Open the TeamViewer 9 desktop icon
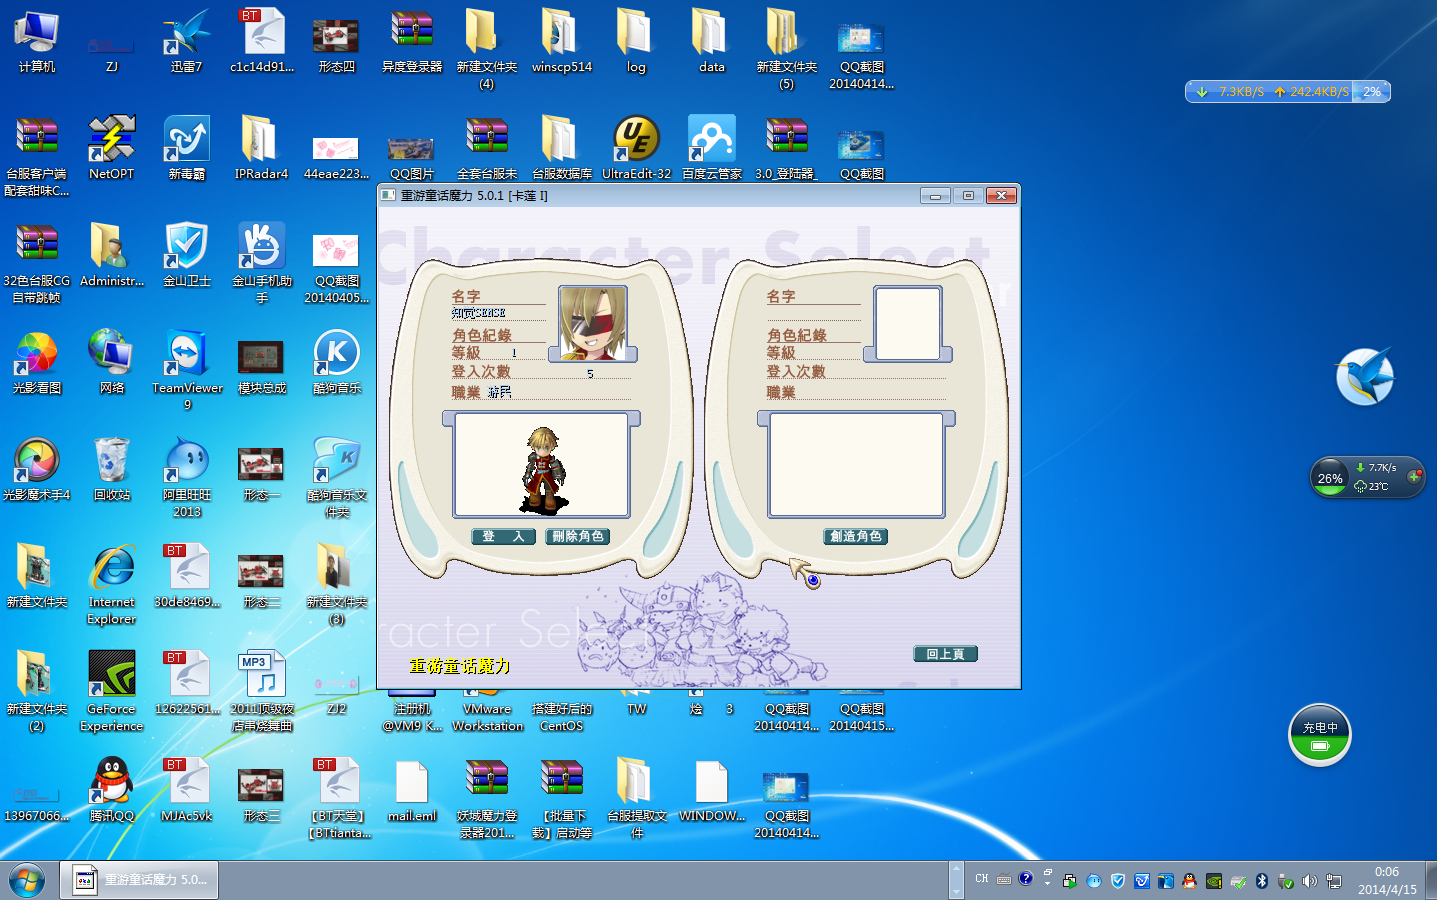Viewport: 1437px width, 900px height. (187, 356)
